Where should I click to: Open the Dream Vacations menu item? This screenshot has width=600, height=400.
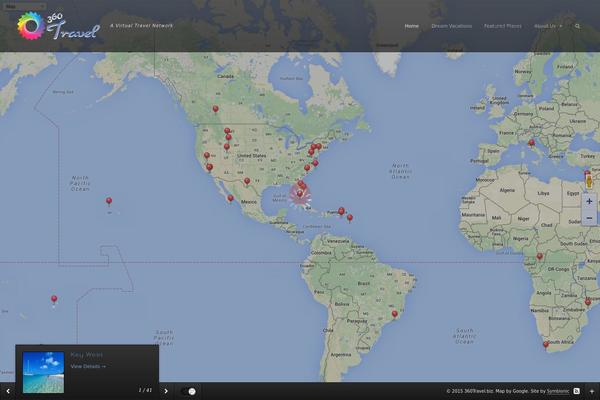click(x=452, y=26)
